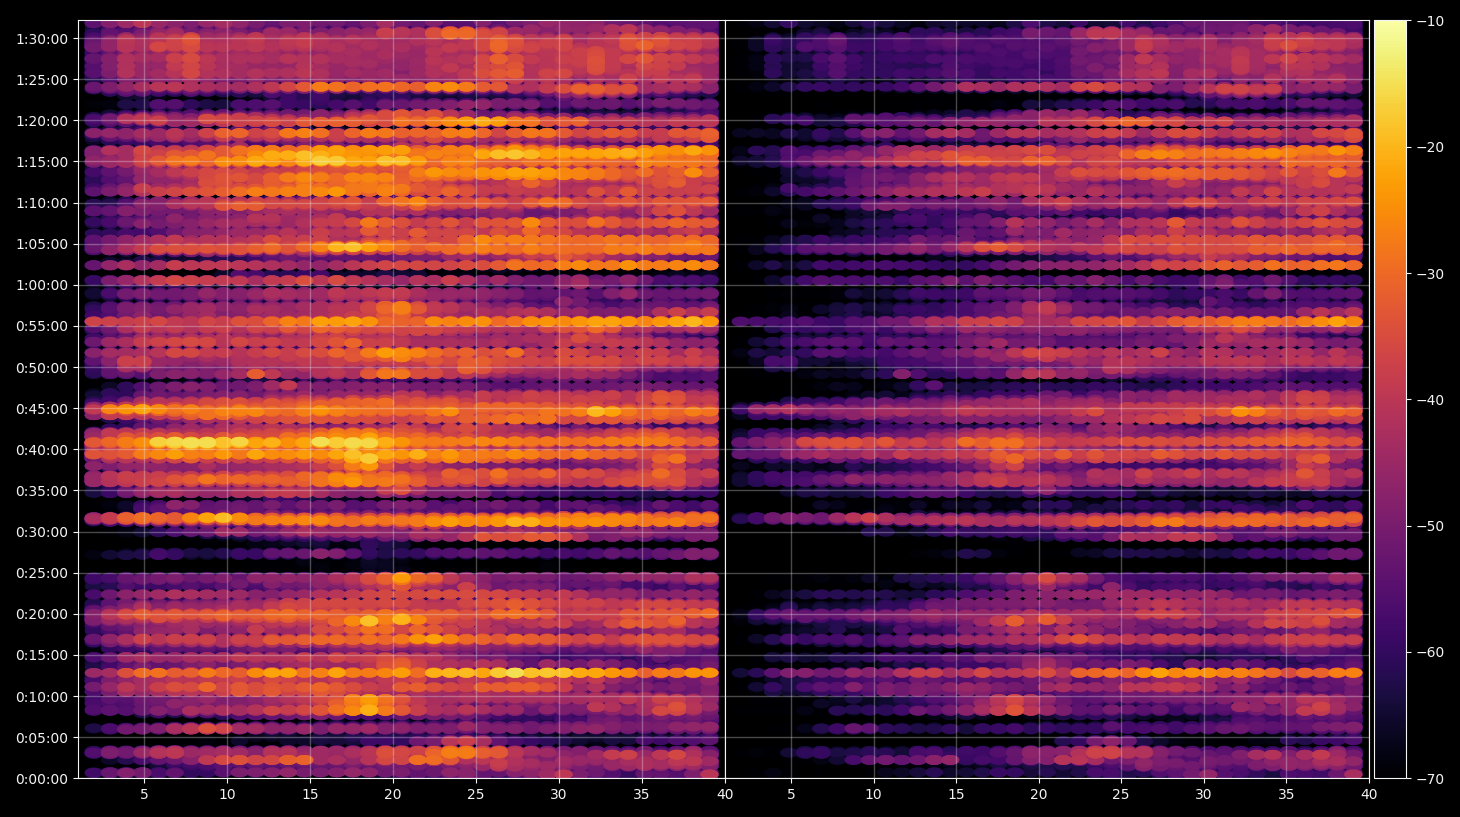Click the 0:00:00 time axis label
Screen dimensions: 1460x817
(42, 779)
